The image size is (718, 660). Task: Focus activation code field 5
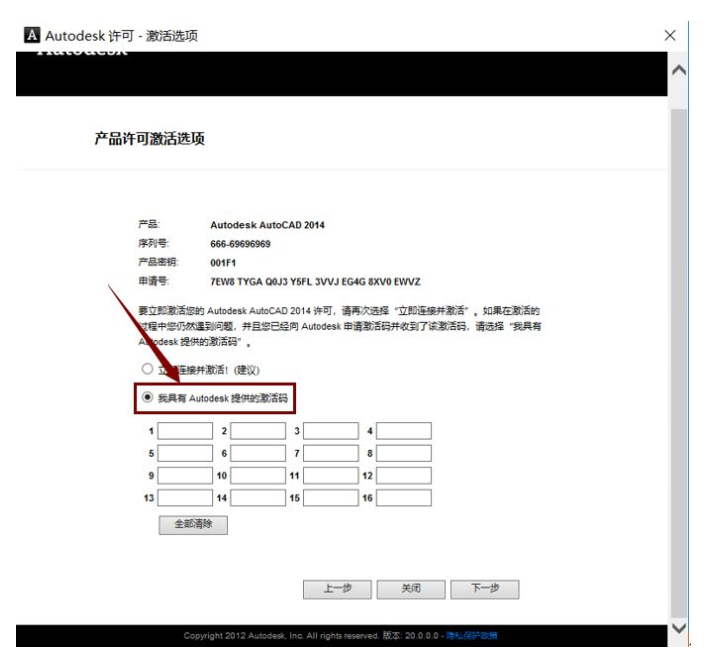185,453
